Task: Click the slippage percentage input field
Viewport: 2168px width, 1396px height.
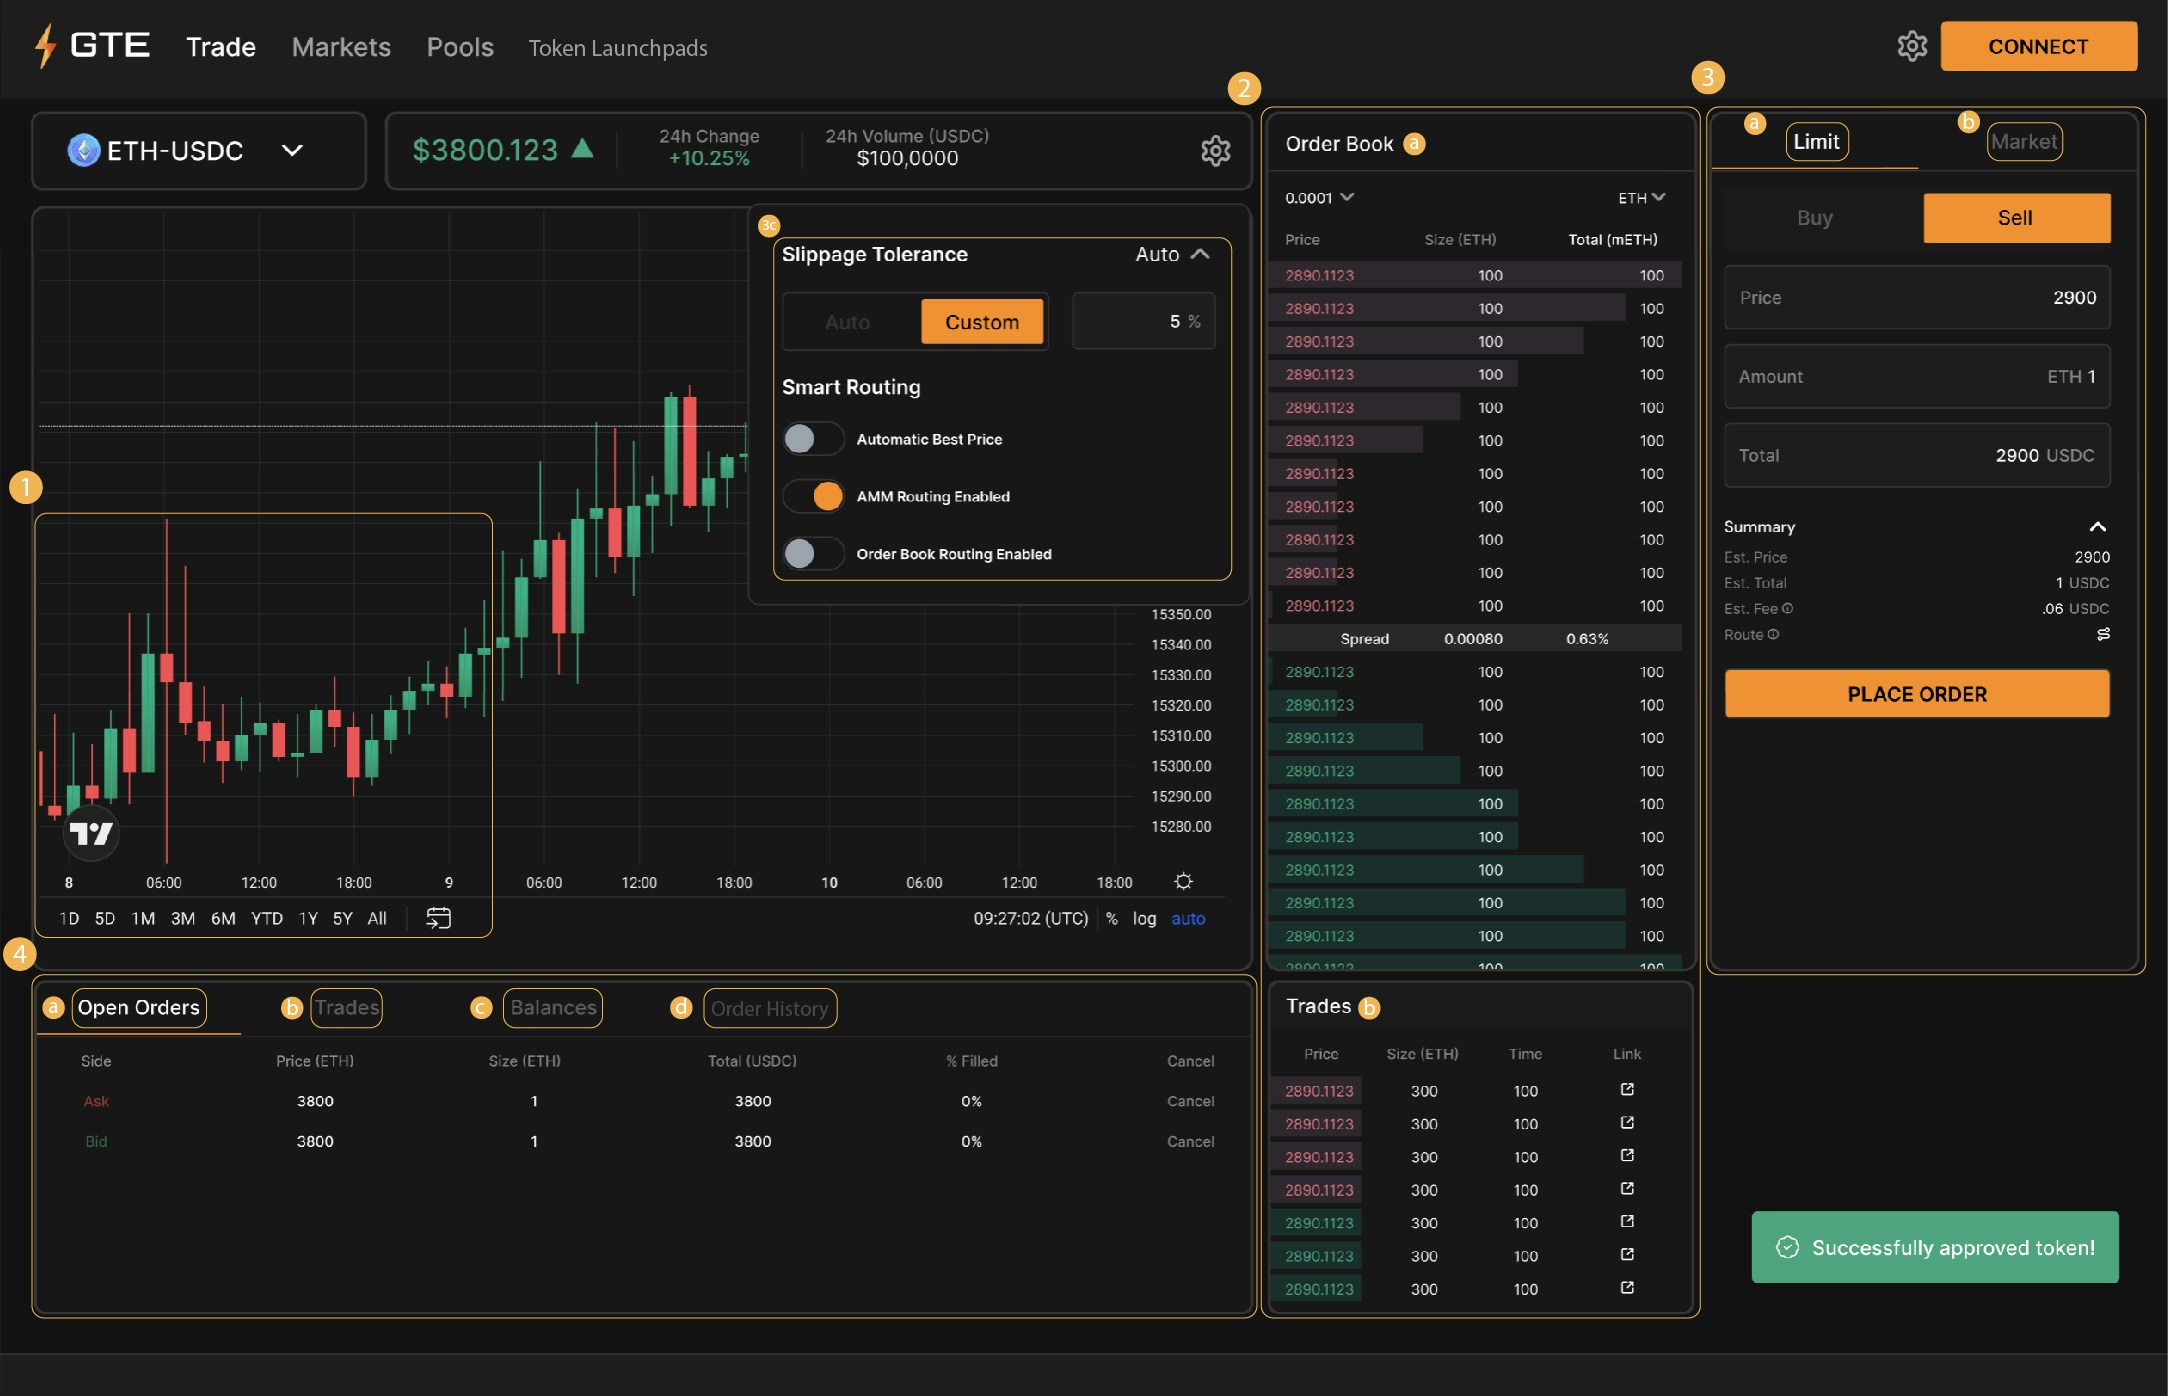Action: coord(1142,322)
